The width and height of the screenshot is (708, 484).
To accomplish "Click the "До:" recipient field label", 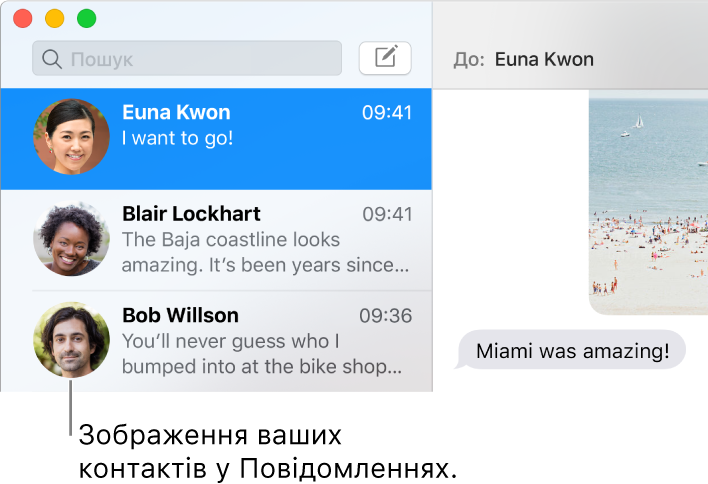I will 468,59.
